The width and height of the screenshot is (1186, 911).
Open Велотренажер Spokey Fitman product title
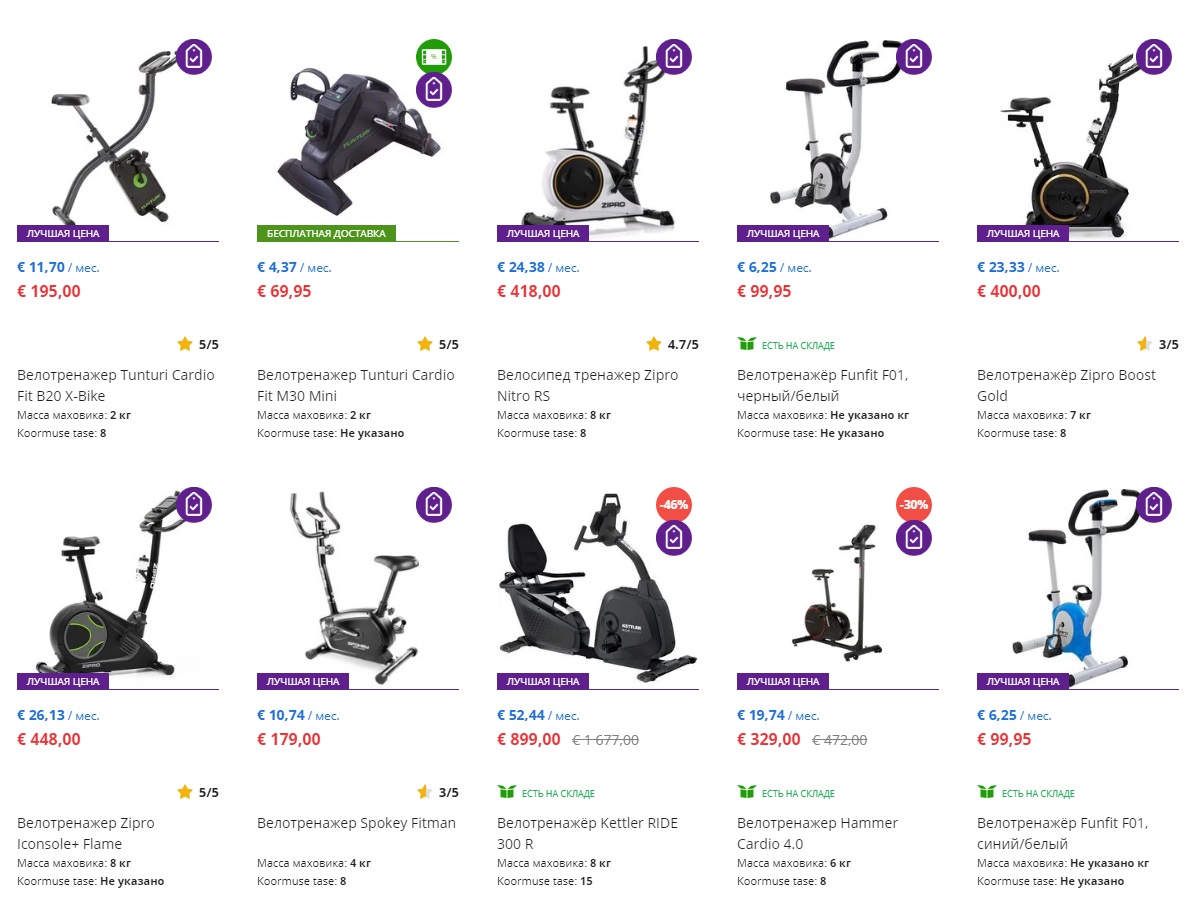(356, 823)
